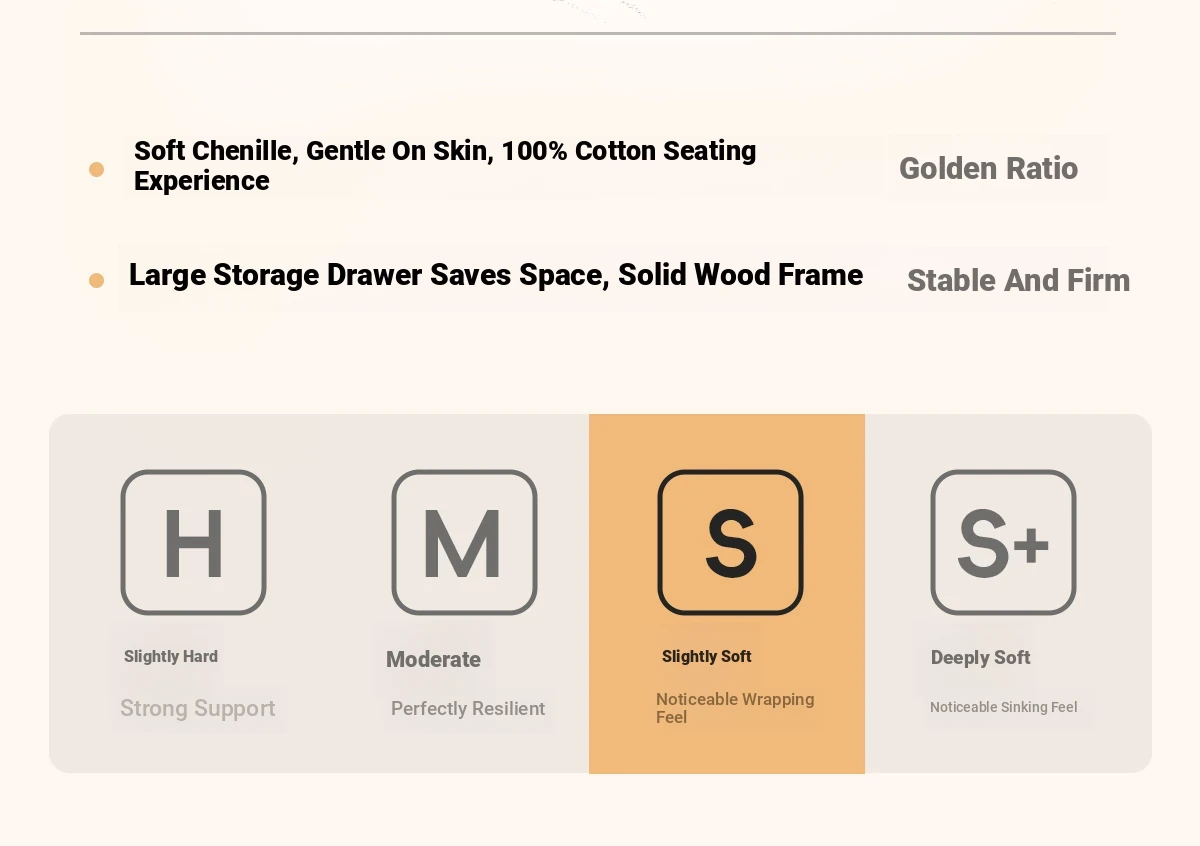Viewport: 1200px width, 846px height.
Task: Select the 'Moderate' firmness label
Action: 433,659
